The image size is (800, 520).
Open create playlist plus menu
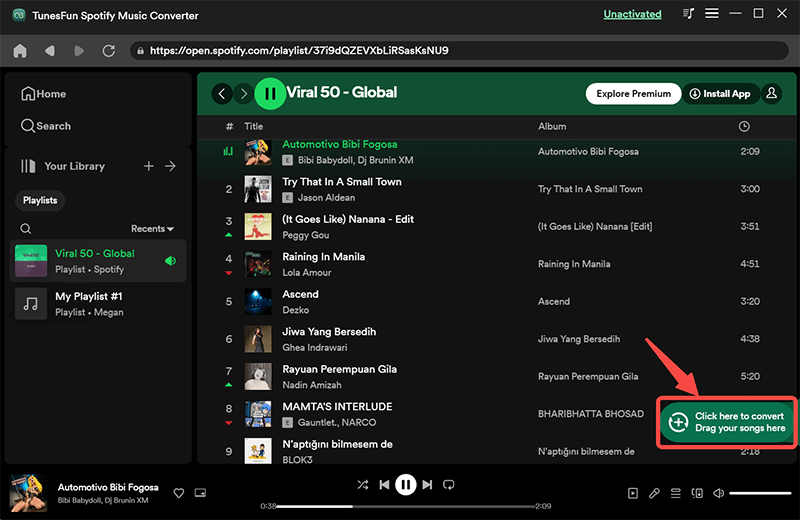[148, 166]
